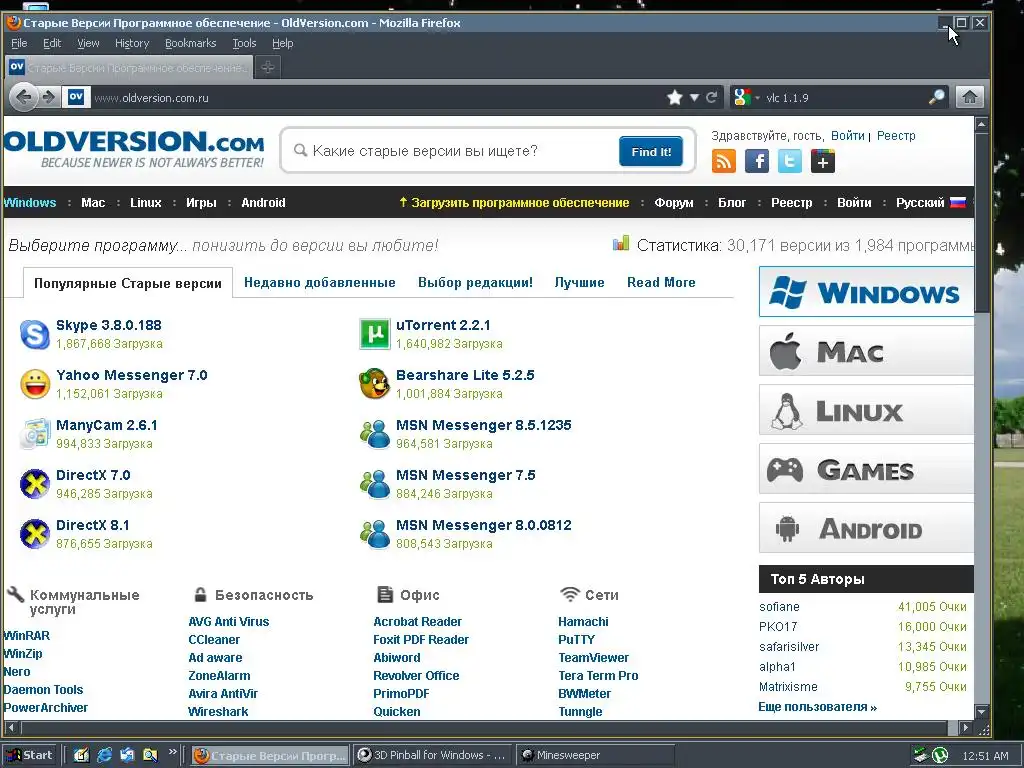
Task: Open the Acrobat Reader link
Action: click(417, 622)
